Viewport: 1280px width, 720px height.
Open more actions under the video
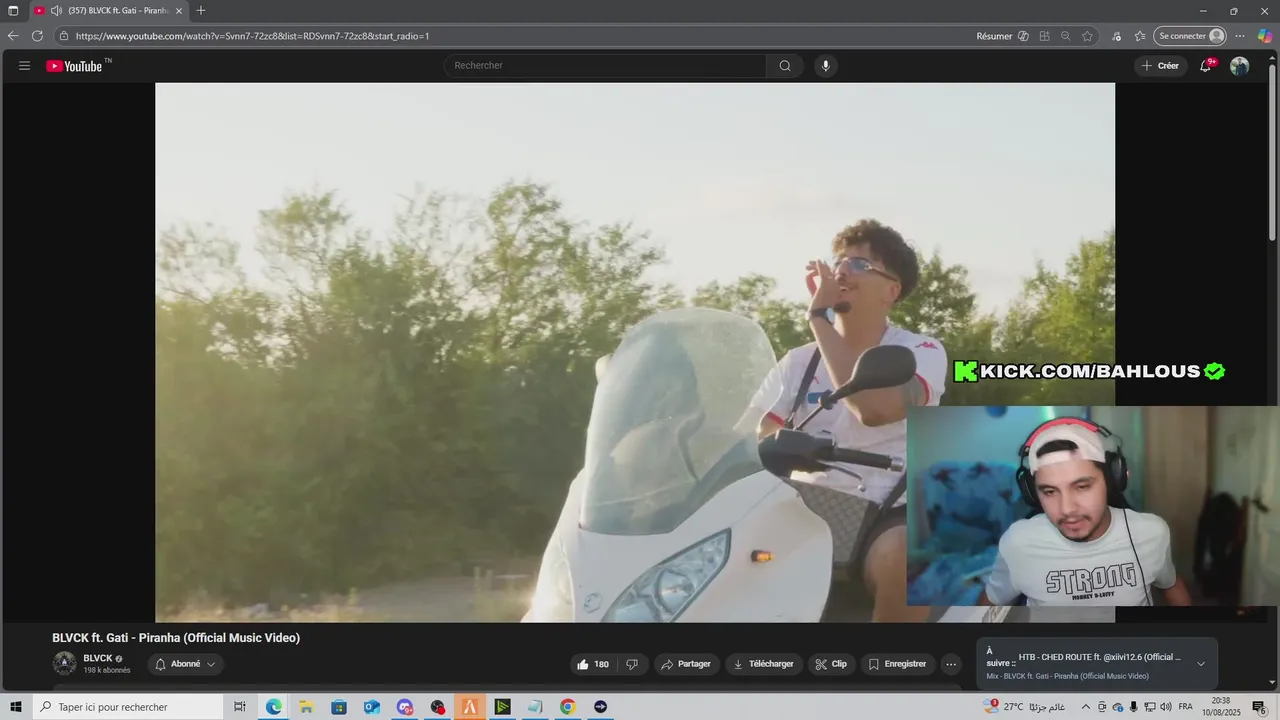pyautogui.click(x=951, y=664)
